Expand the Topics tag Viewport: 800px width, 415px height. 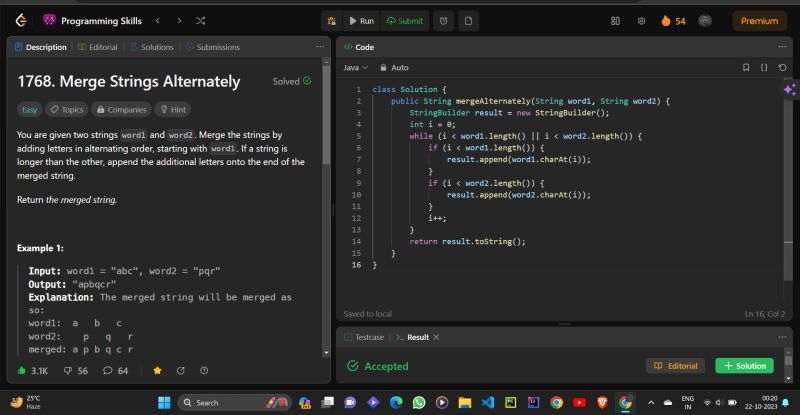pos(67,109)
